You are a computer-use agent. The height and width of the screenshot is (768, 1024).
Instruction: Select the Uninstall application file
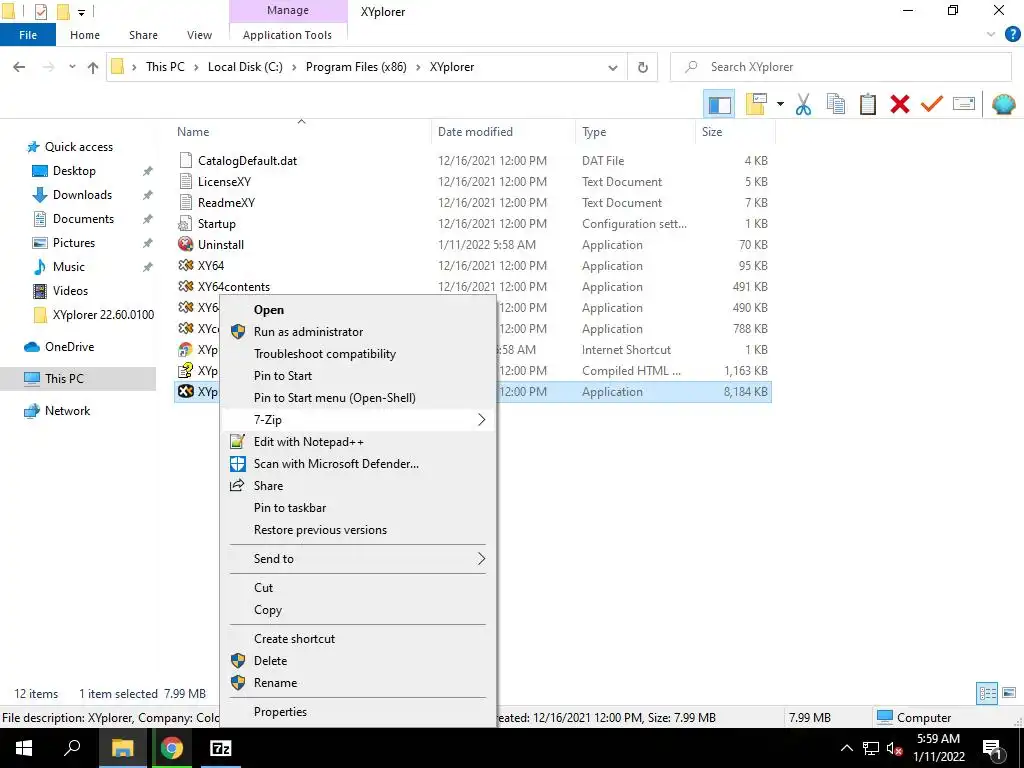click(221, 245)
